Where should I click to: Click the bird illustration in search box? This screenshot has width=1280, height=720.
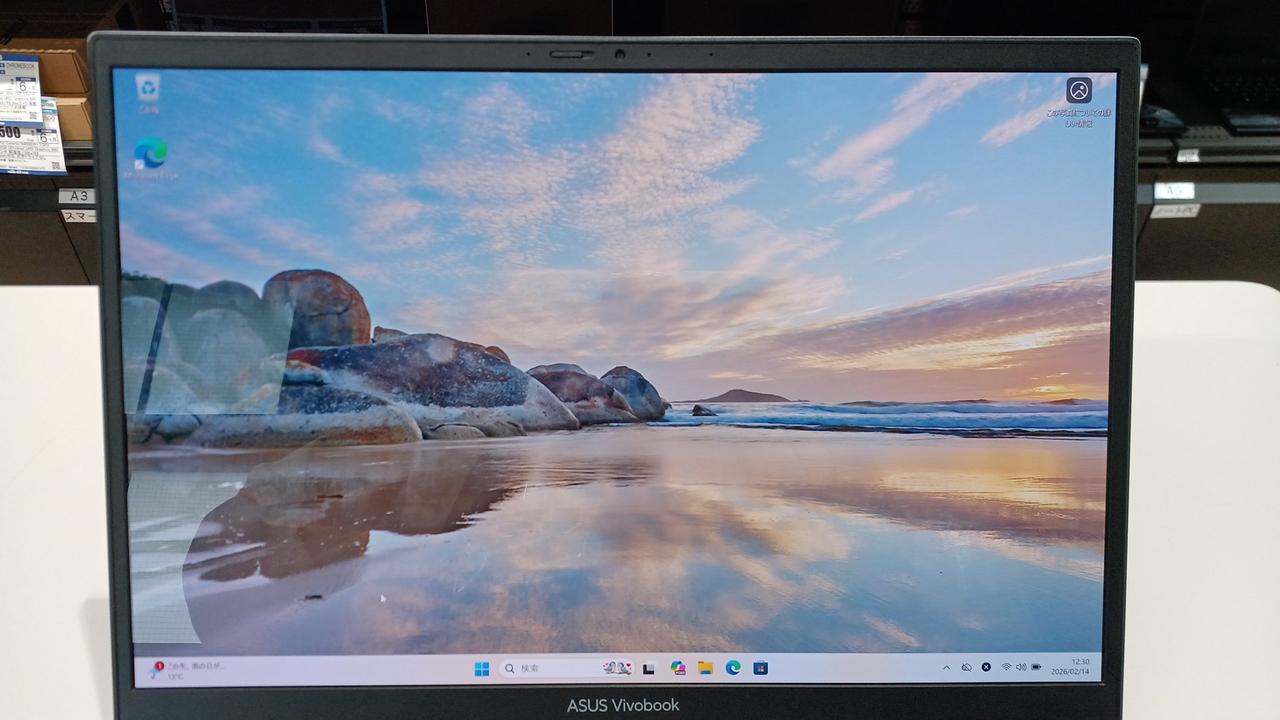[x=617, y=668]
